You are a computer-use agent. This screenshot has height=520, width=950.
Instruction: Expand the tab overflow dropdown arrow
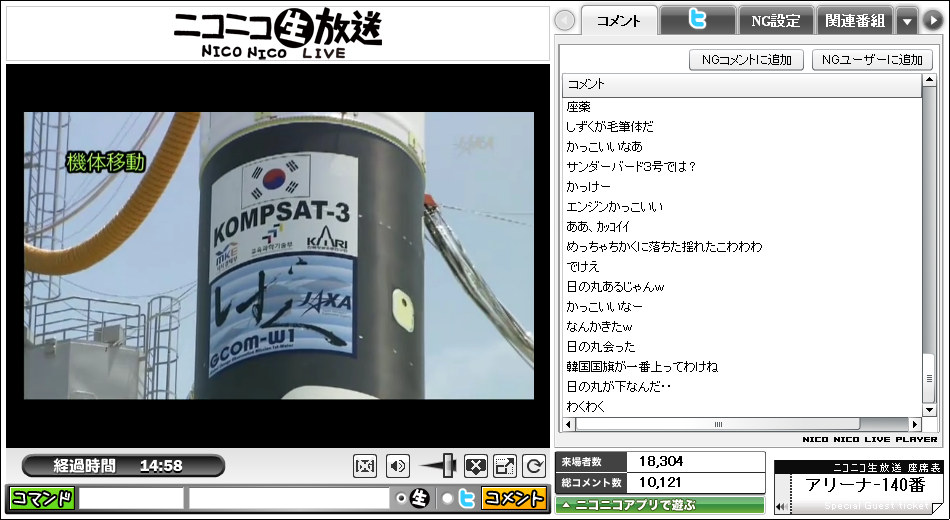pyautogui.click(x=907, y=21)
